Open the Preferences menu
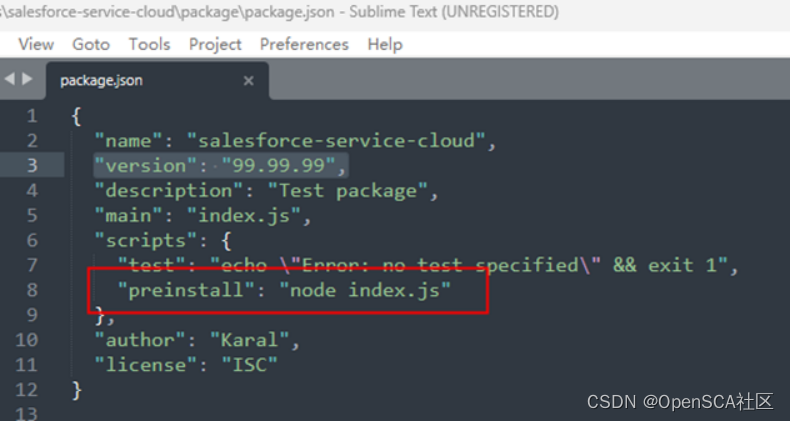790x422 pixels. coord(304,44)
